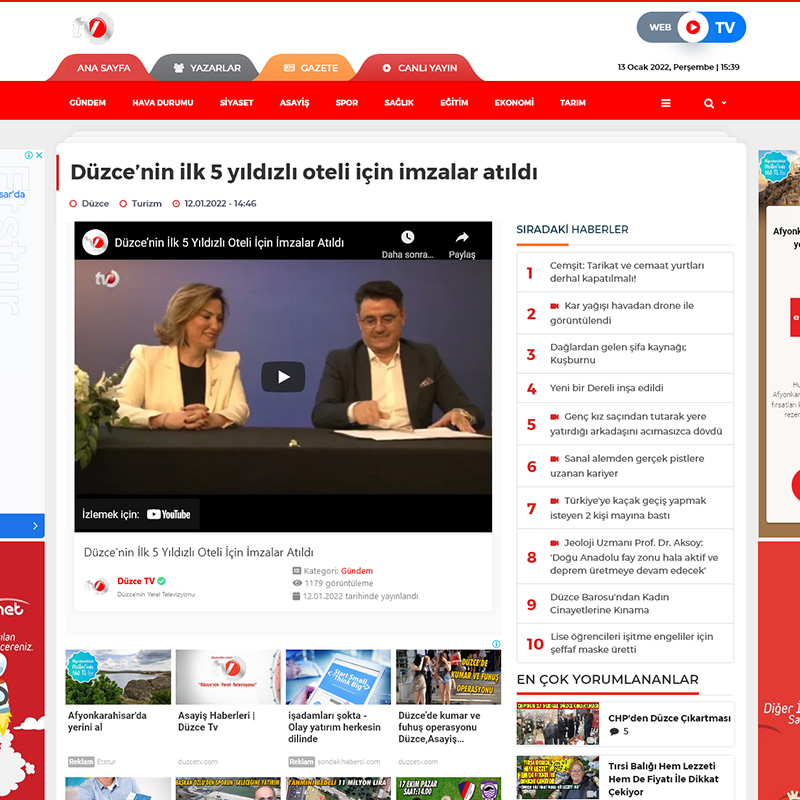Select the GAZETE tab
The image size is (800, 800).
(311, 68)
